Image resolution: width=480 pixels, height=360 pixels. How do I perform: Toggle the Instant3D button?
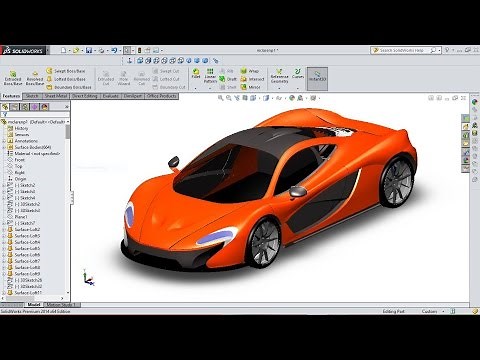tap(317, 79)
